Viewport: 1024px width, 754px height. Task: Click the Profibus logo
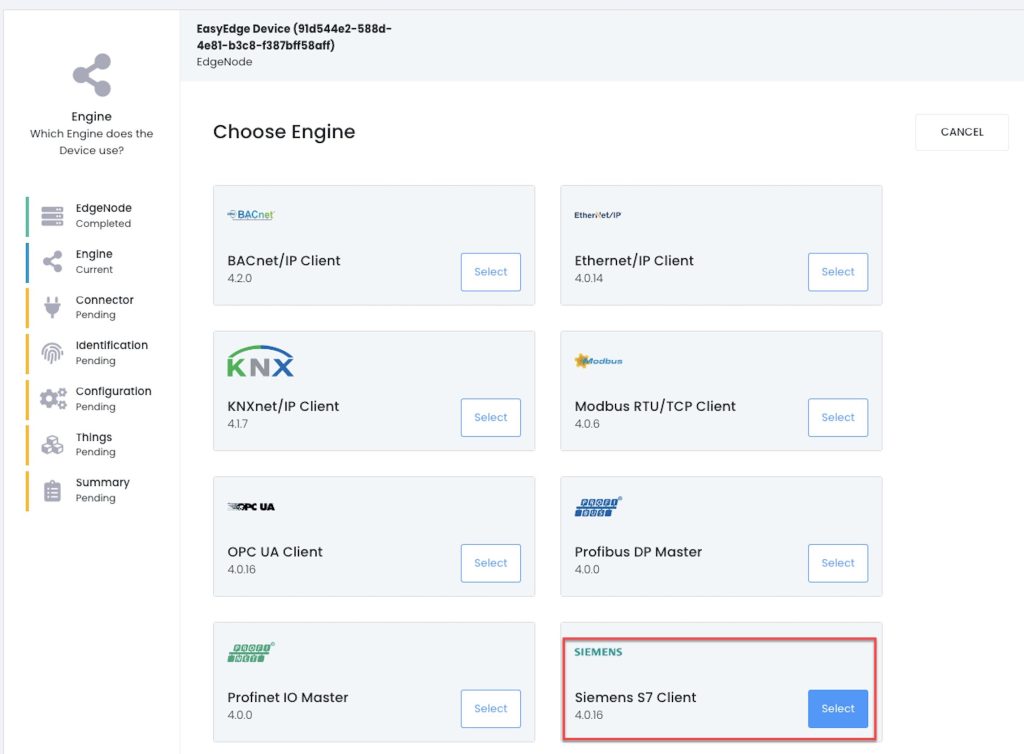click(598, 507)
